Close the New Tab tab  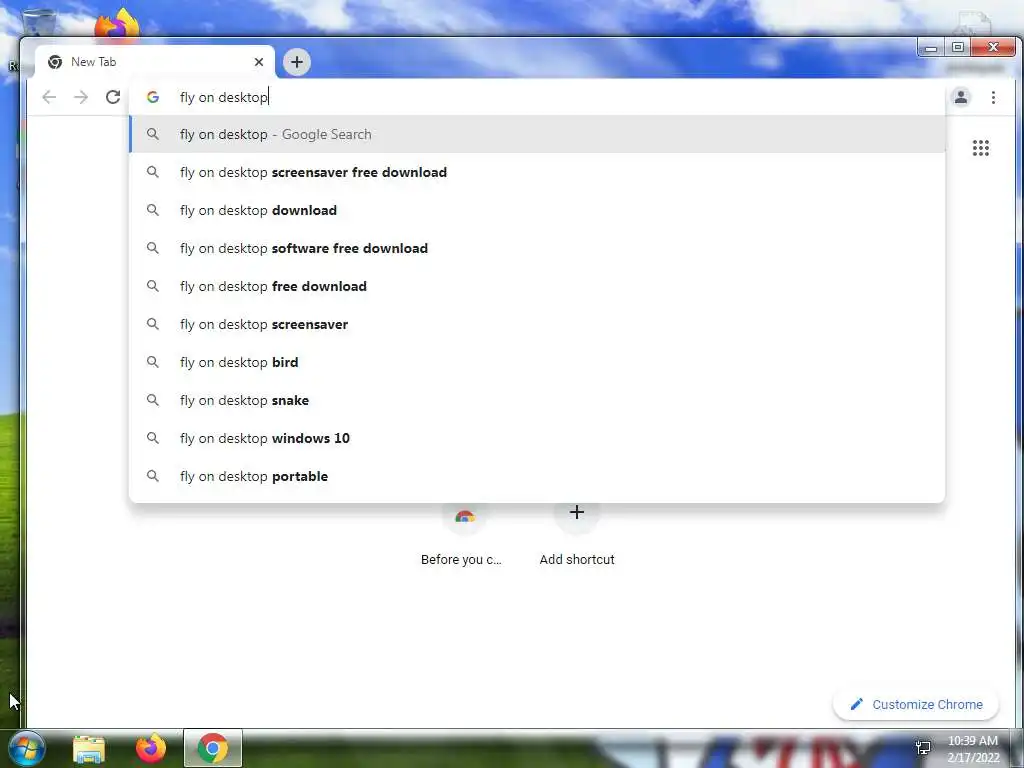[259, 62]
